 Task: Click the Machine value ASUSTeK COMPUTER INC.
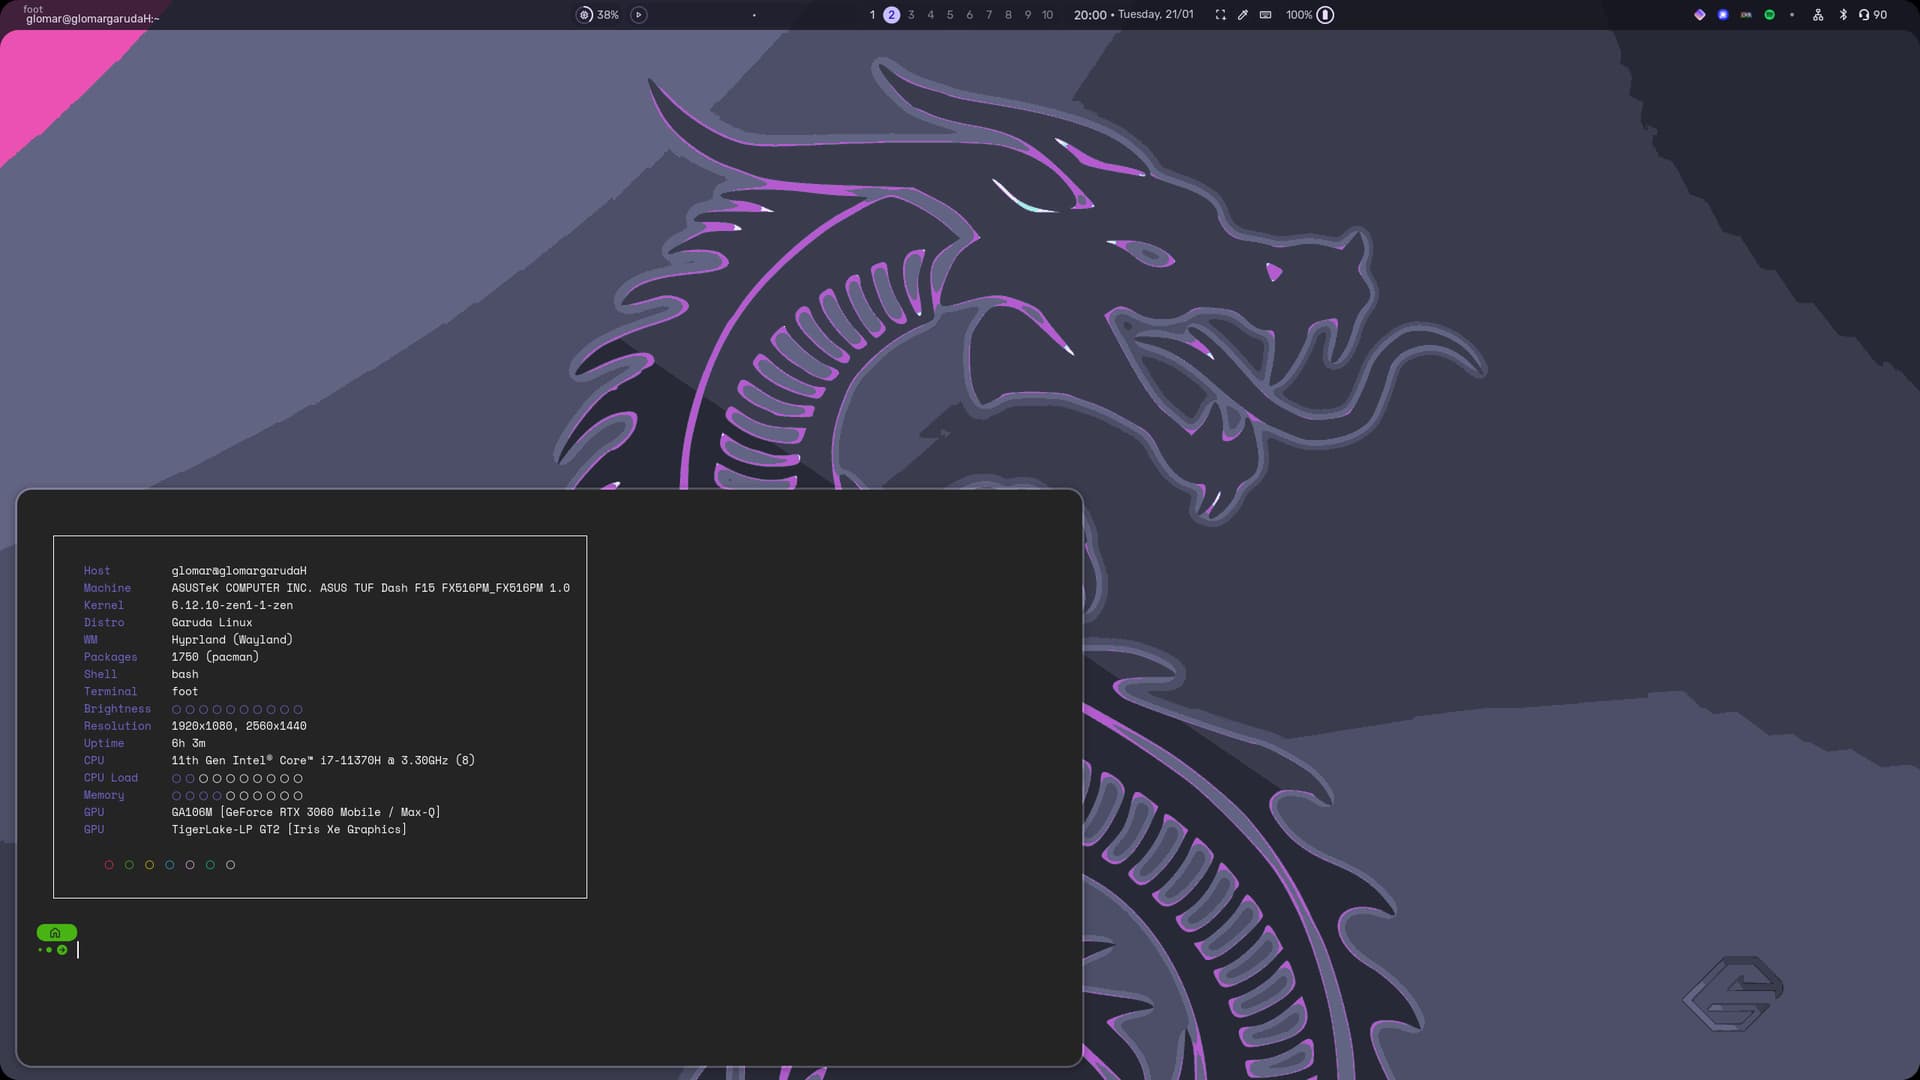pos(370,588)
